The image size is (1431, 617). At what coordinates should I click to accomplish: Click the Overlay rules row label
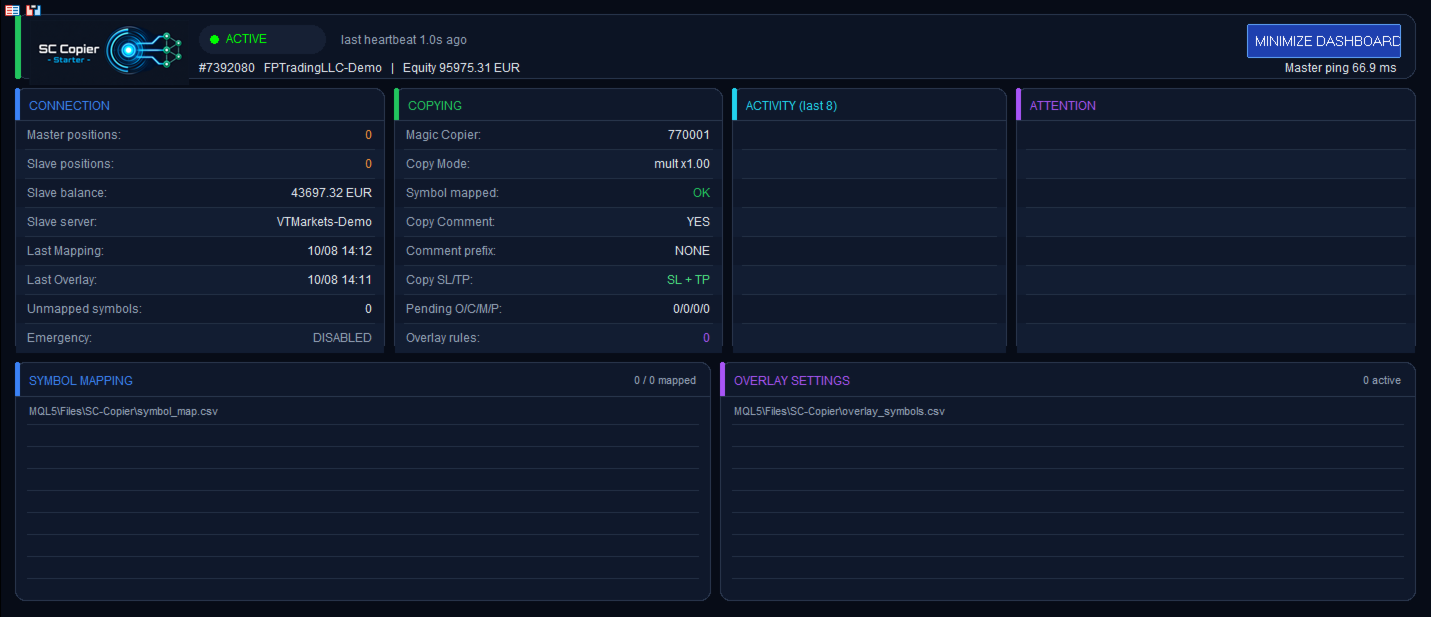443,338
